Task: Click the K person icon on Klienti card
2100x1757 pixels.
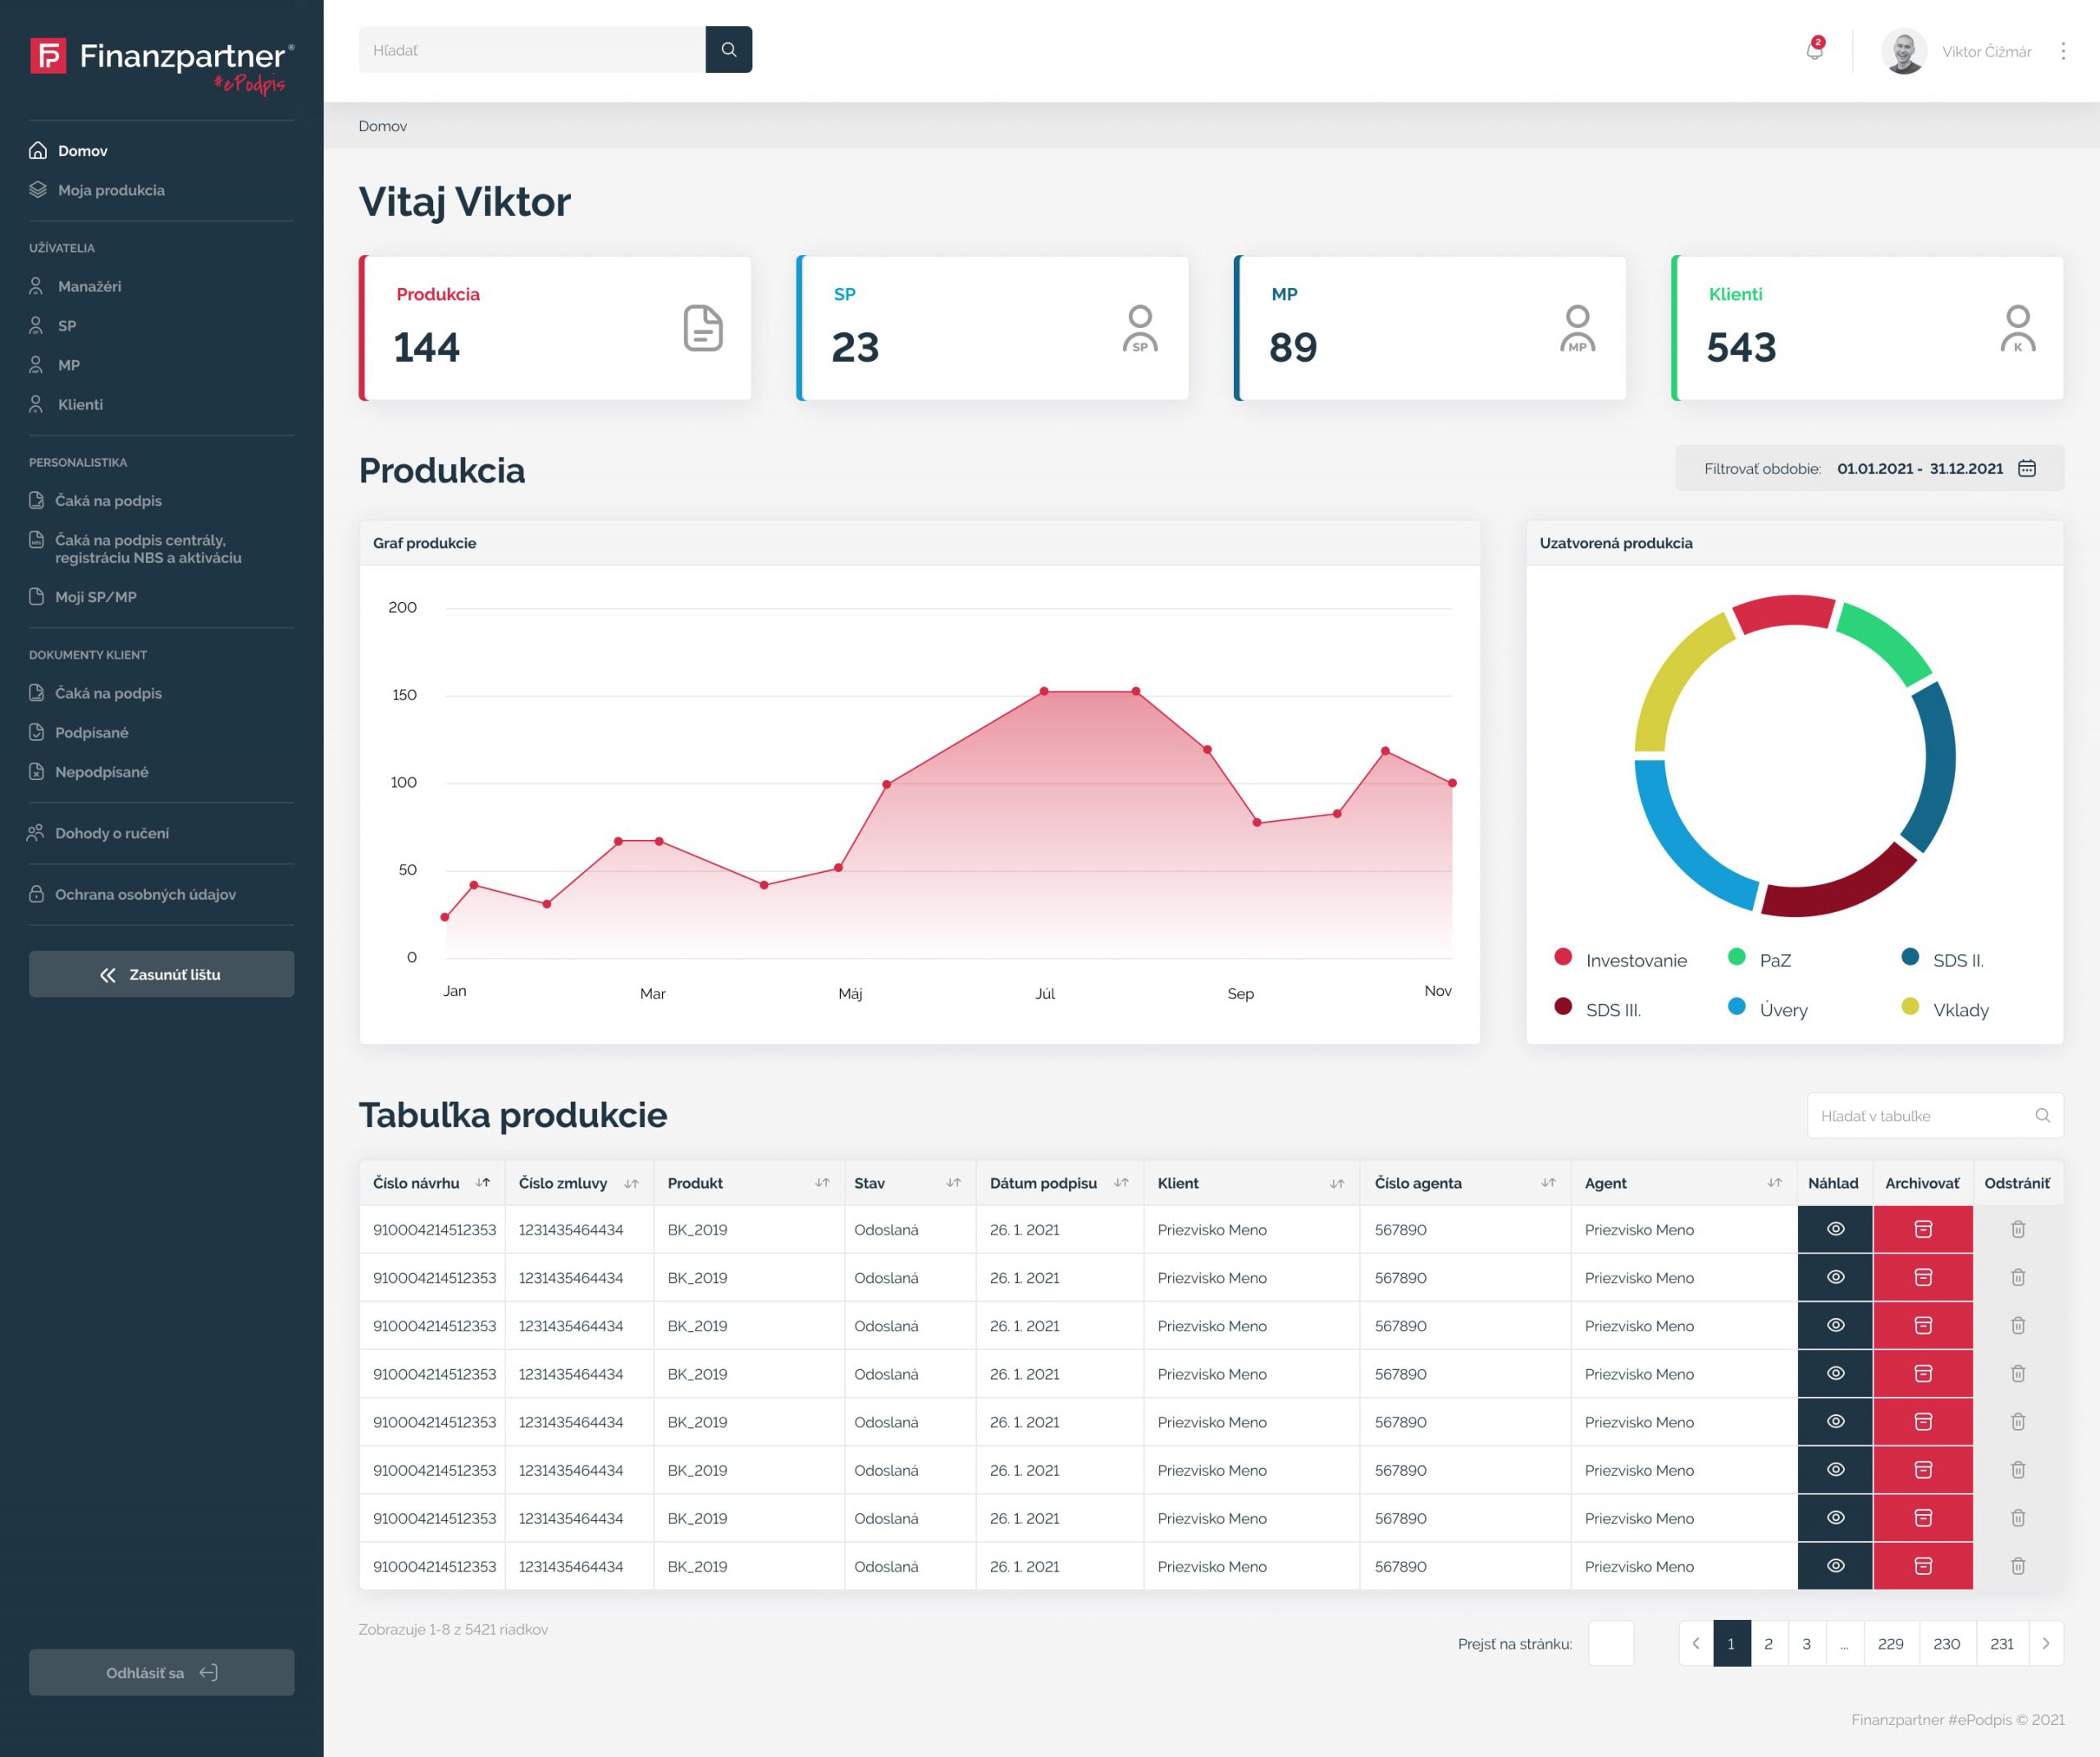Action: click(2018, 328)
